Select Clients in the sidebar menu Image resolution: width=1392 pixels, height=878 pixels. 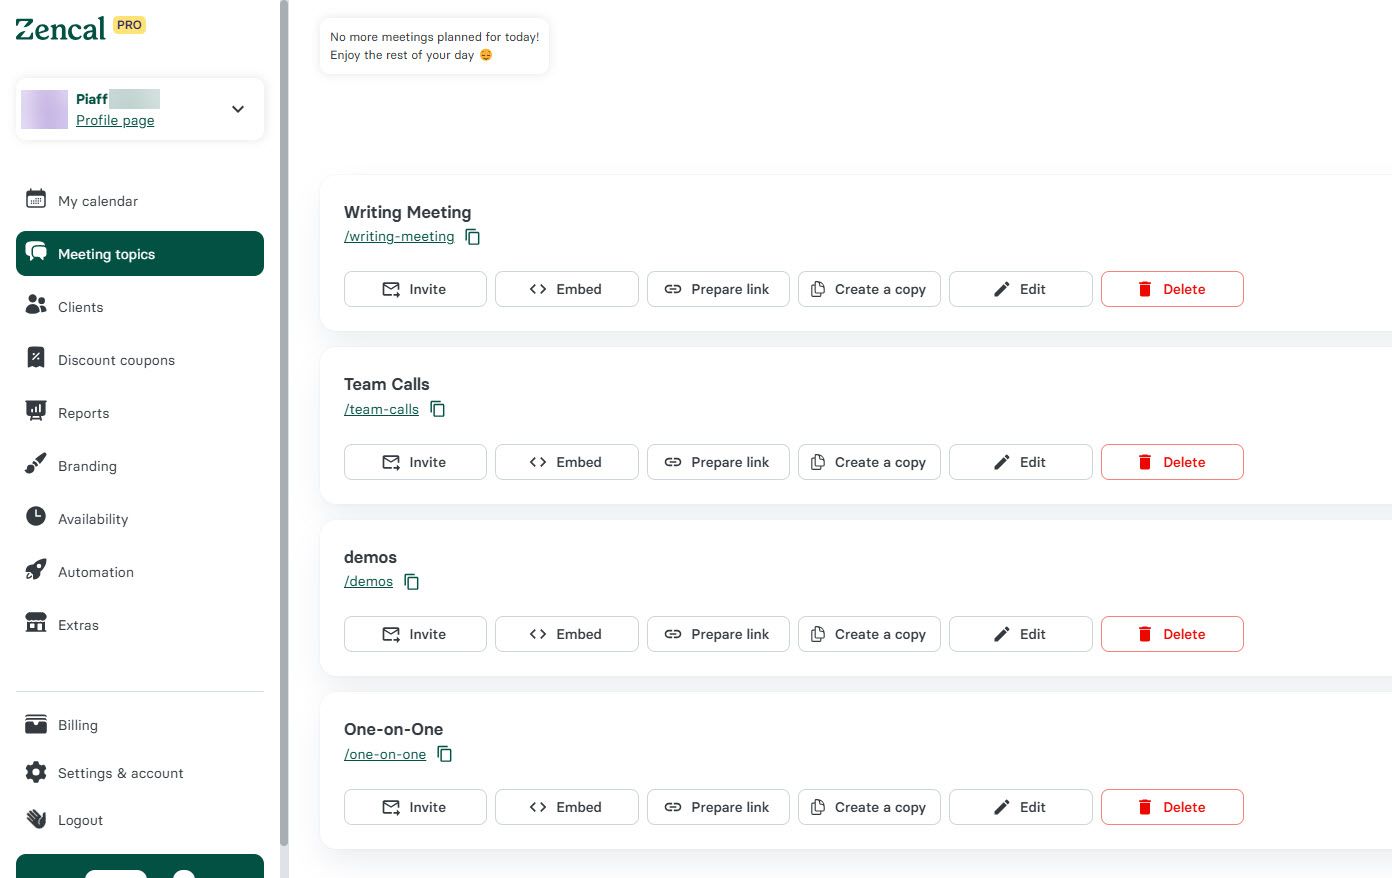pos(81,307)
